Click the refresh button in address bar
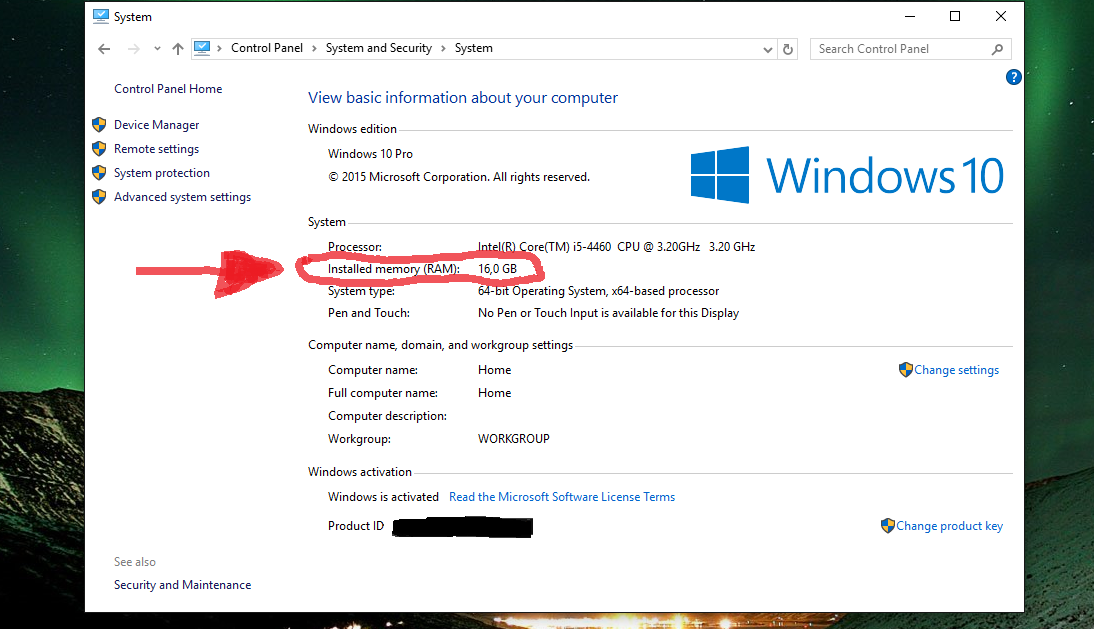The width and height of the screenshot is (1094, 629). [788, 49]
